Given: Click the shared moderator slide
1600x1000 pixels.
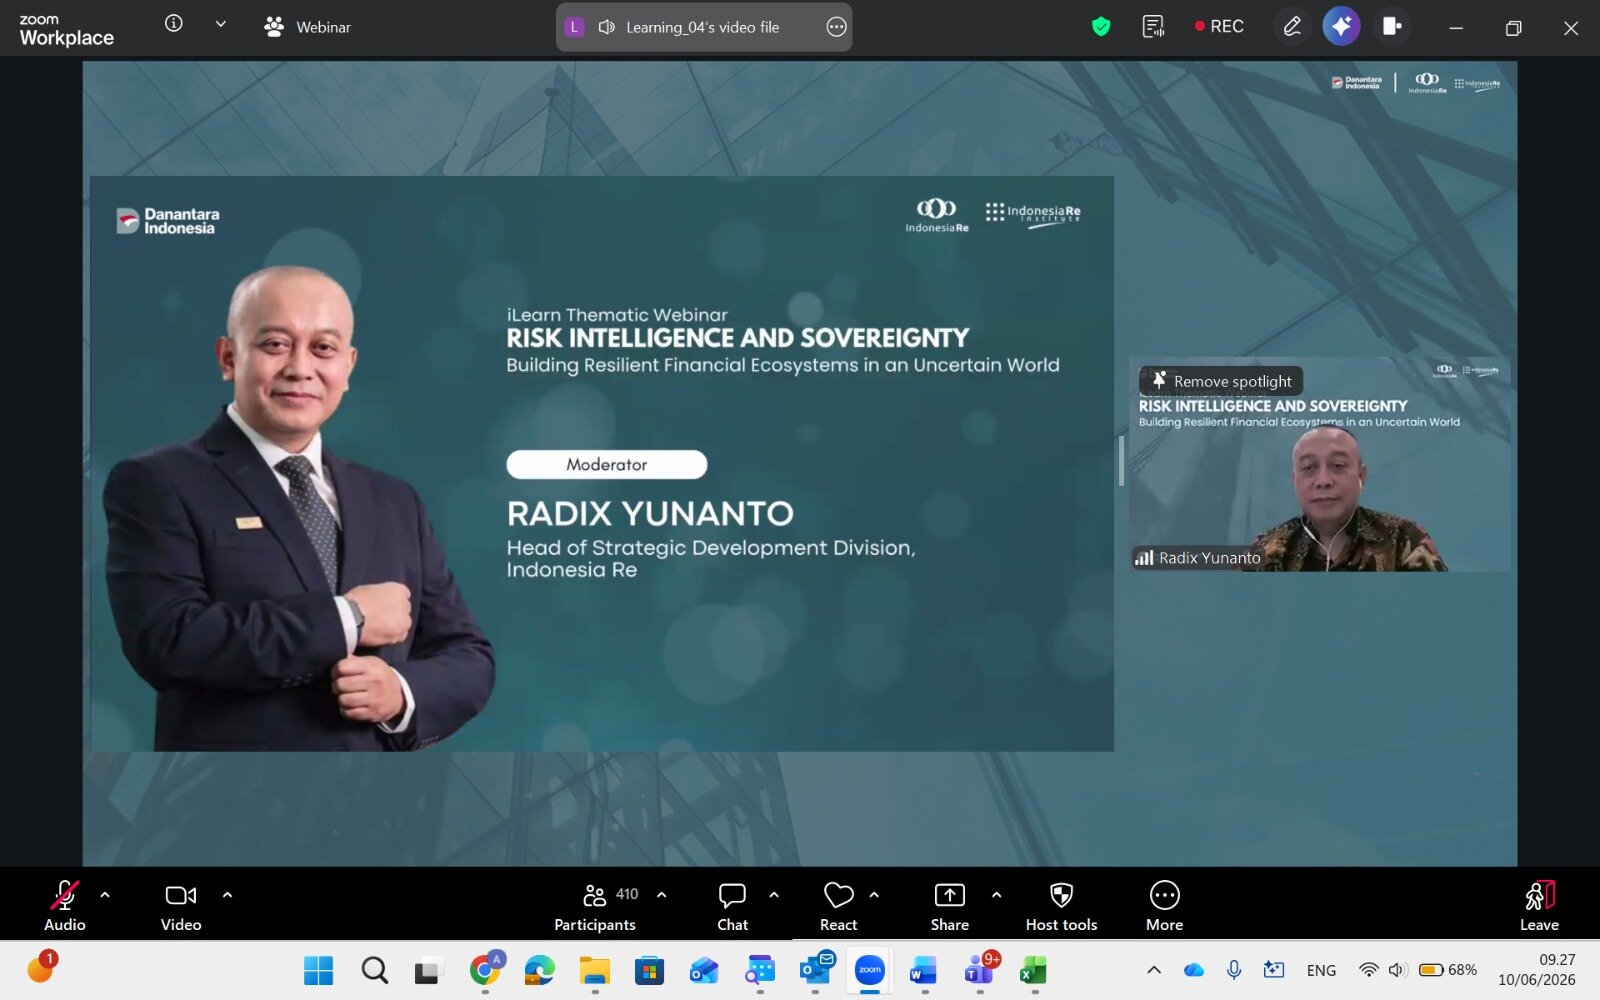Looking at the screenshot, I should coord(602,464).
